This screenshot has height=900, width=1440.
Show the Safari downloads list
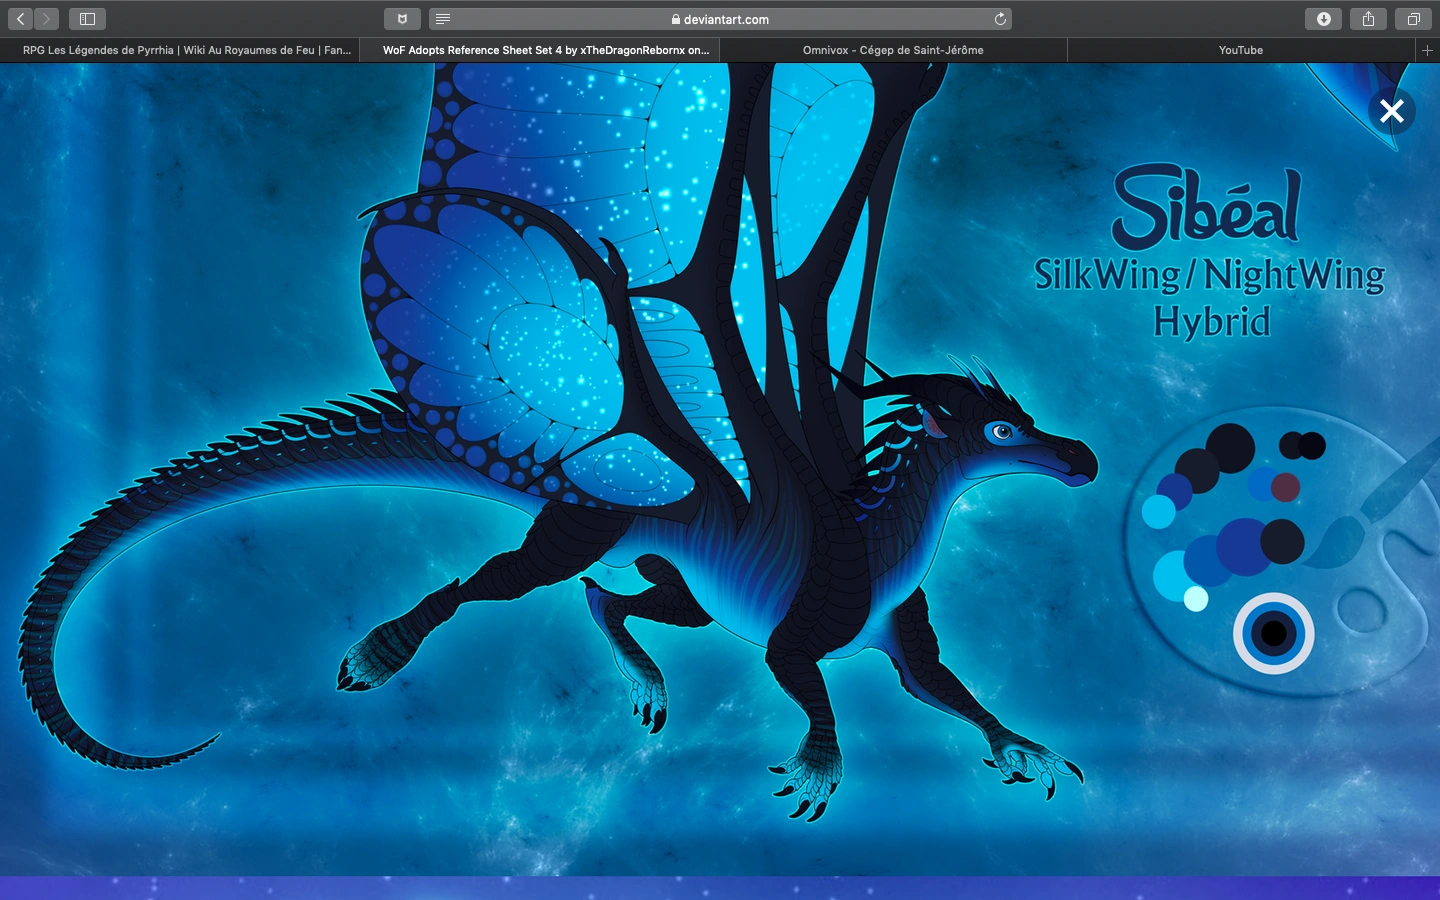(1323, 19)
